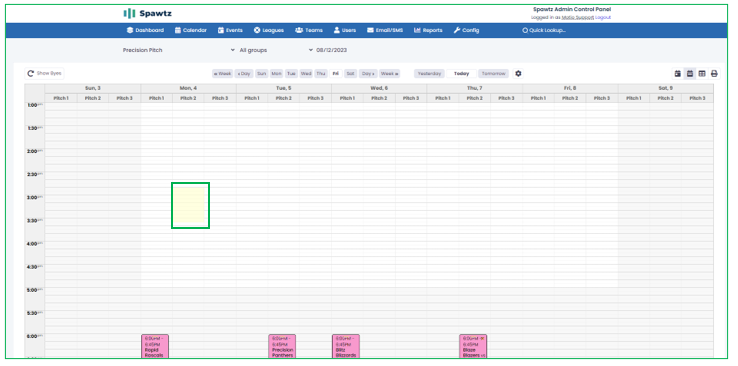Click the highlighted 3:00 slot on Monday Pitch 2
This screenshot has width=738, height=366.
(x=190, y=205)
